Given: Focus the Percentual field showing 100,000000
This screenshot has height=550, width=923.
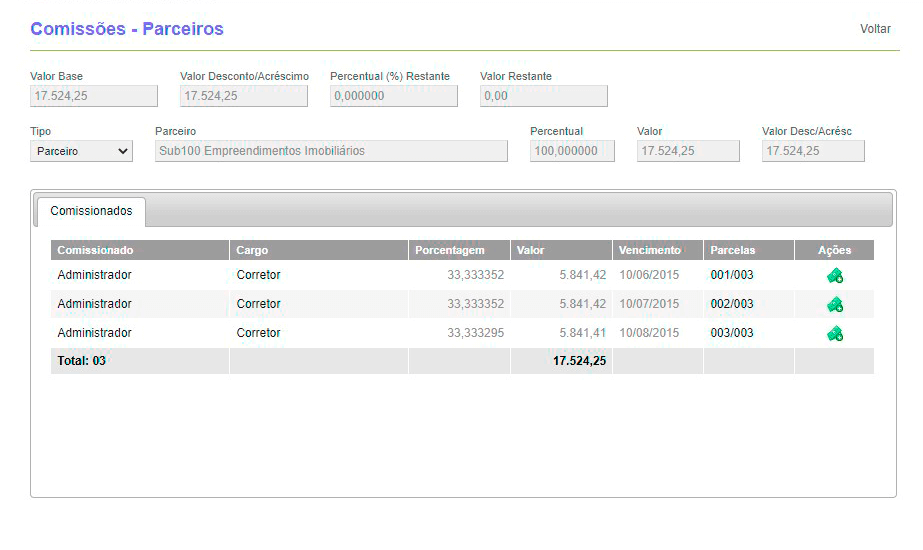Looking at the screenshot, I should 572,151.
